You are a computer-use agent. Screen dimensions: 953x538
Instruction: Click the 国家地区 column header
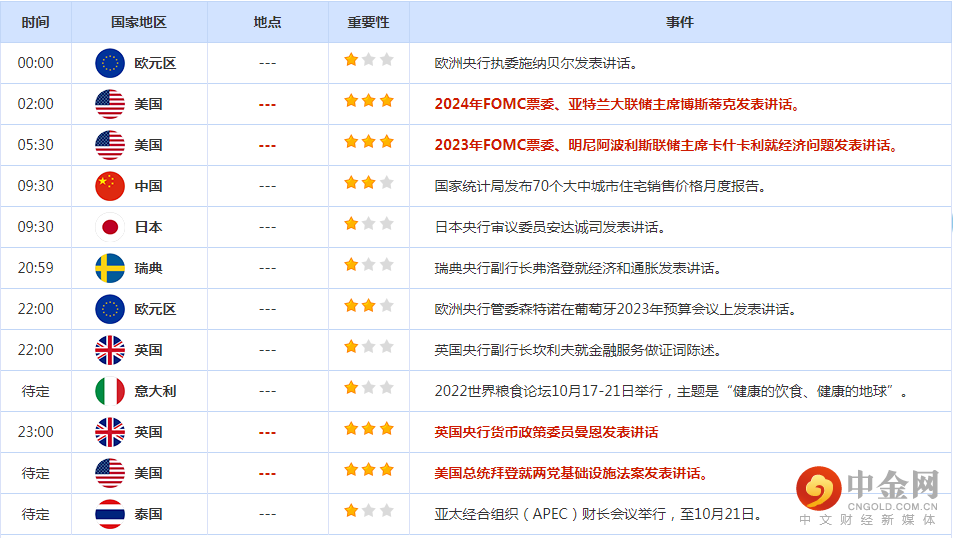click(x=139, y=22)
